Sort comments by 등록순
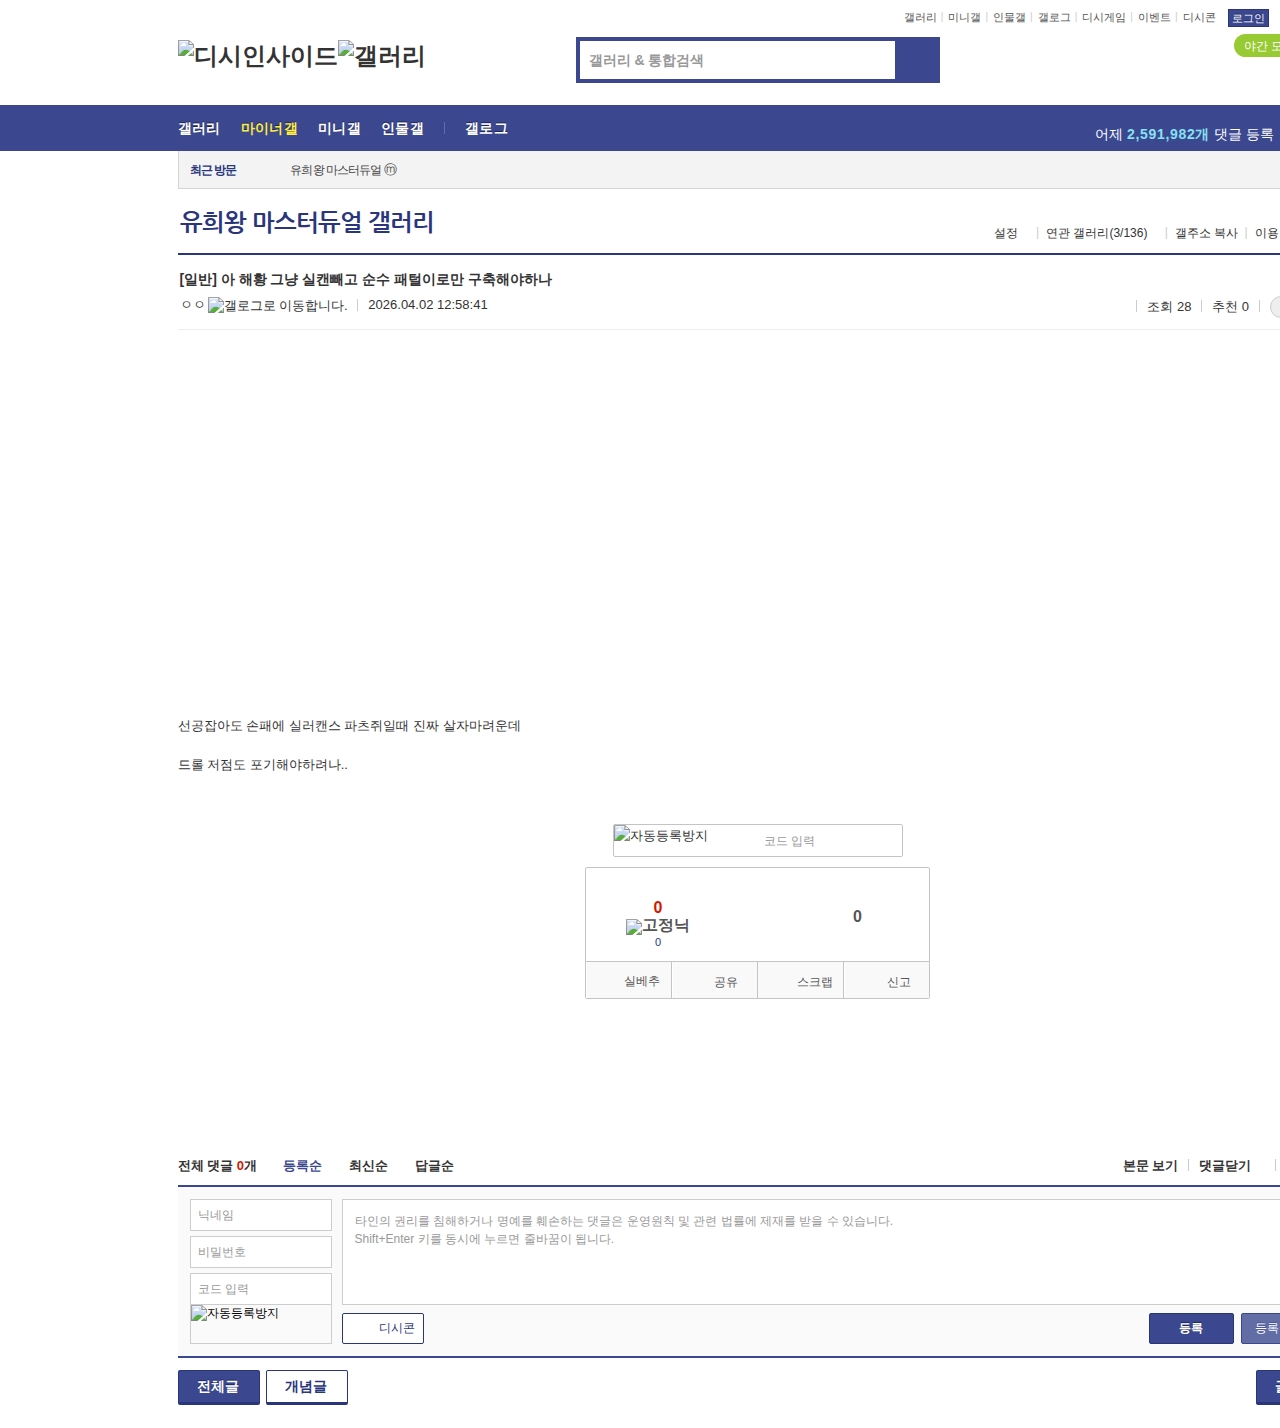The width and height of the screenshot is (1280, 1428). click(x=302, y=1166)
